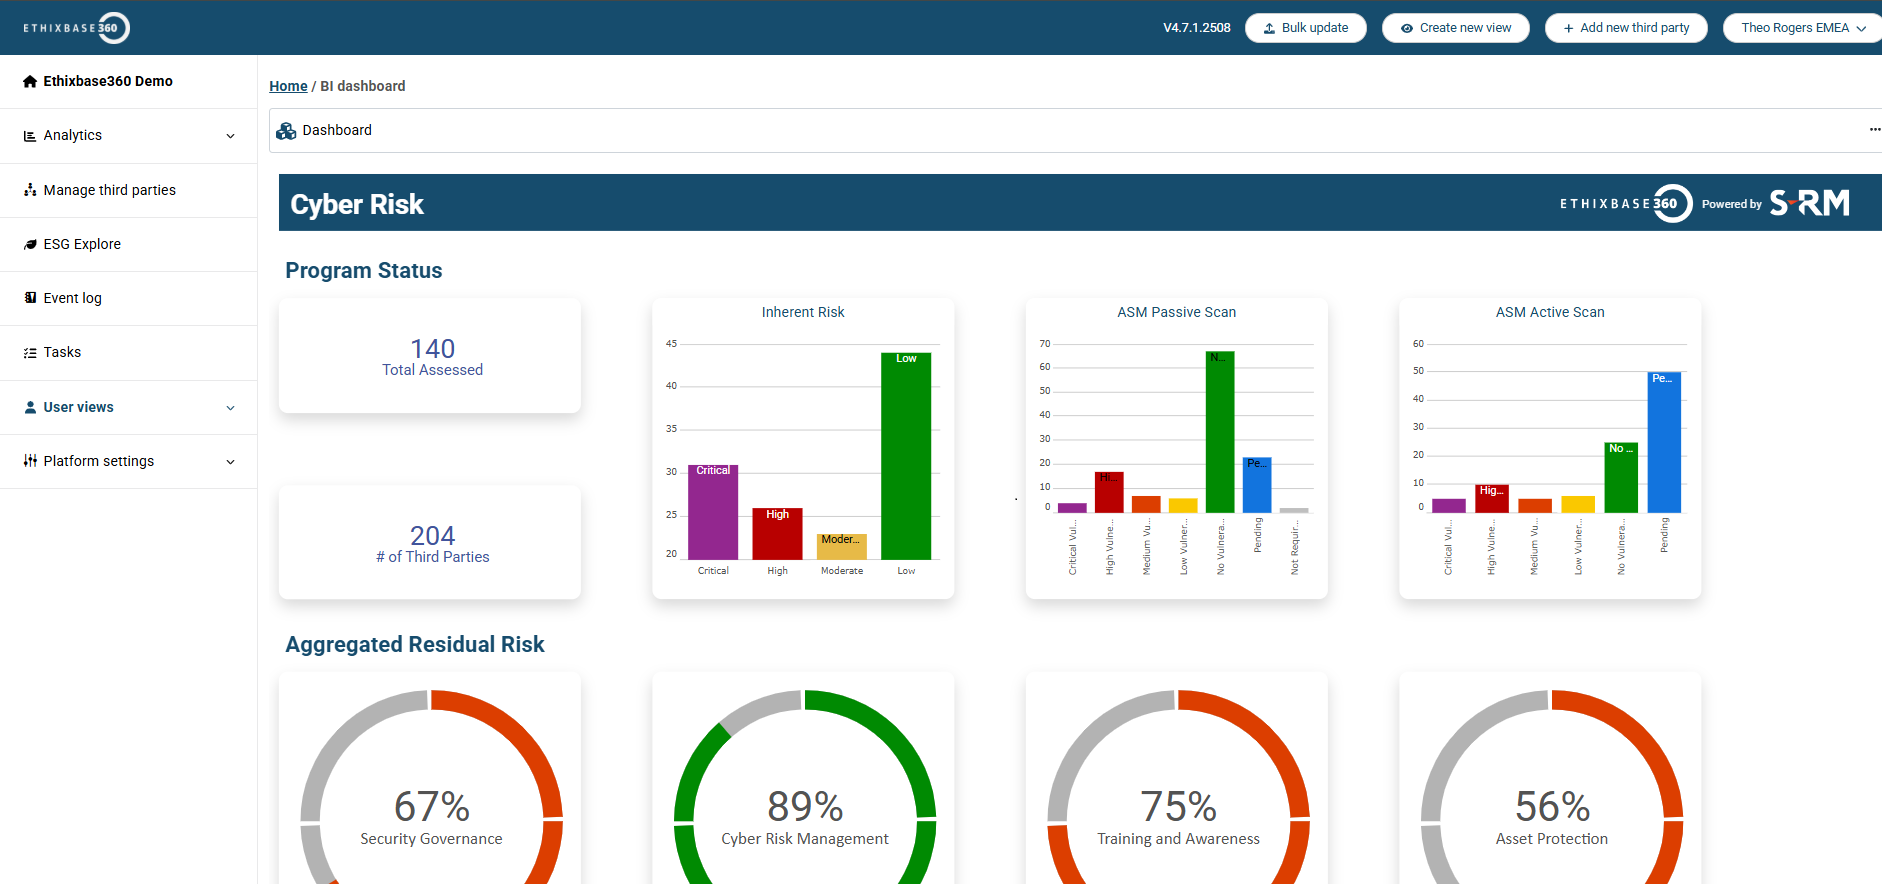Click the Ethixbase360 logo in header
Screen dimensions: 1882x884
click(77, 28)
